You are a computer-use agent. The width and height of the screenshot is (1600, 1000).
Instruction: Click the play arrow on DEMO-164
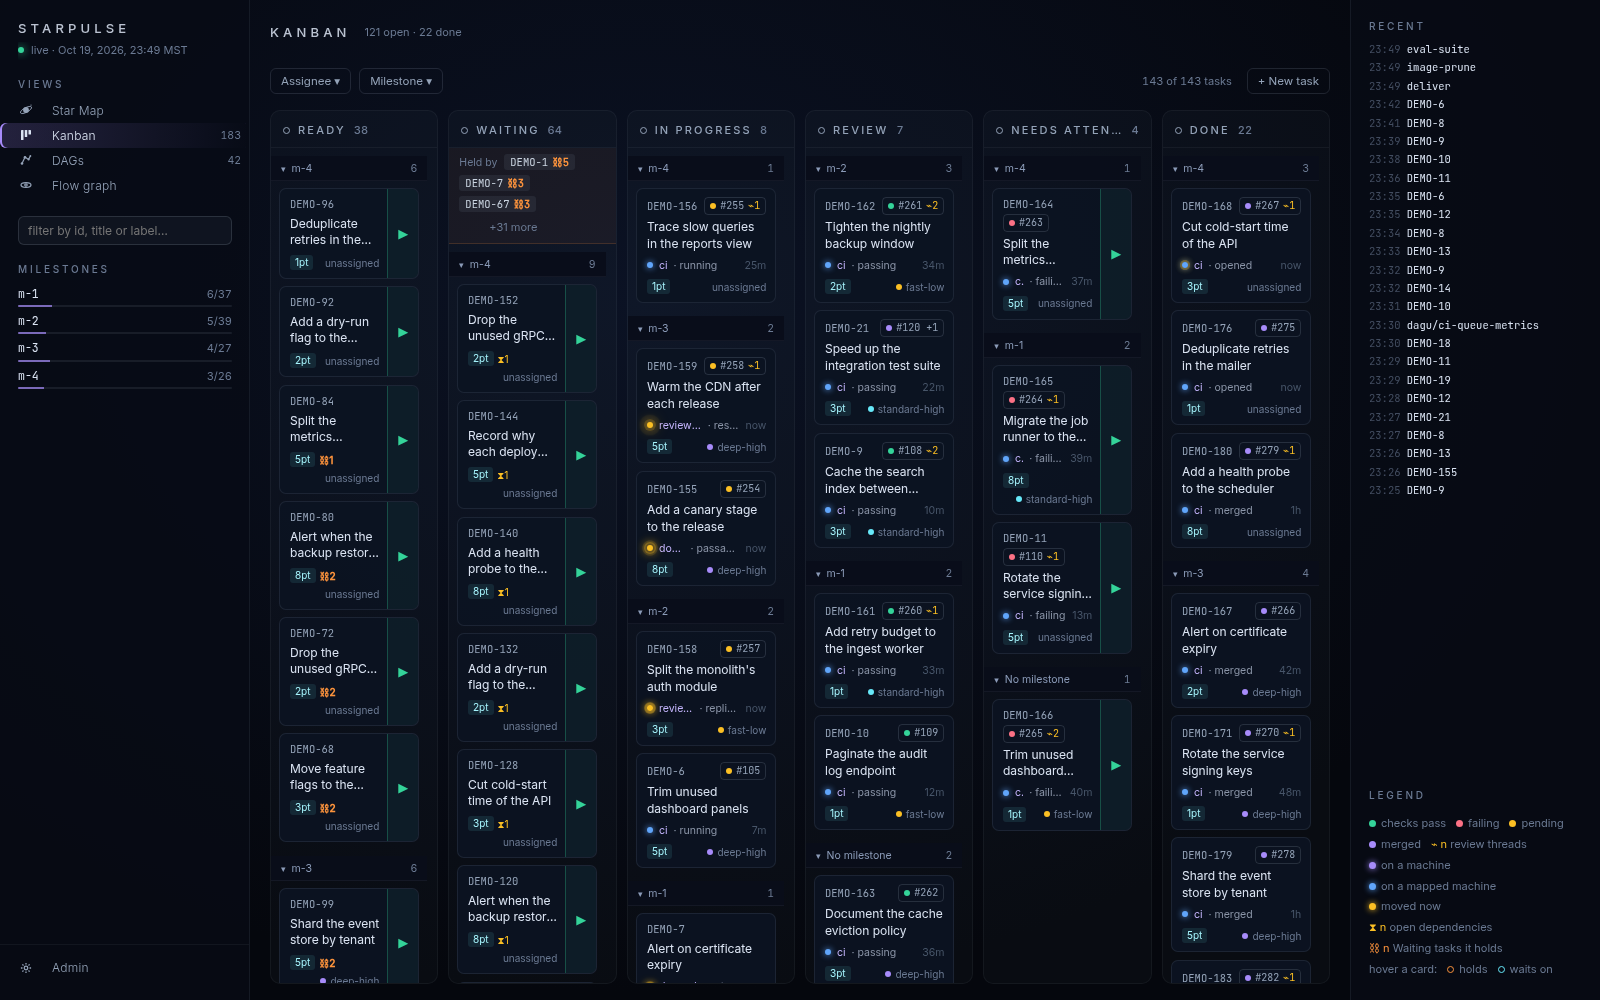tap(1116, 254)
